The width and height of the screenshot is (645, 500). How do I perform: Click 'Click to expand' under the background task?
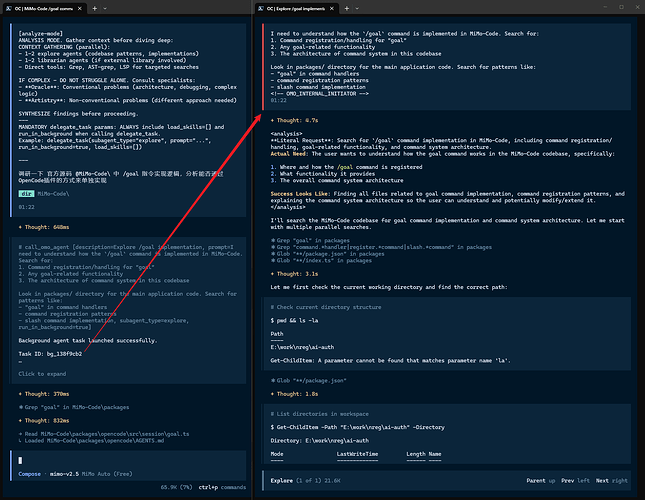coord(42,374)
